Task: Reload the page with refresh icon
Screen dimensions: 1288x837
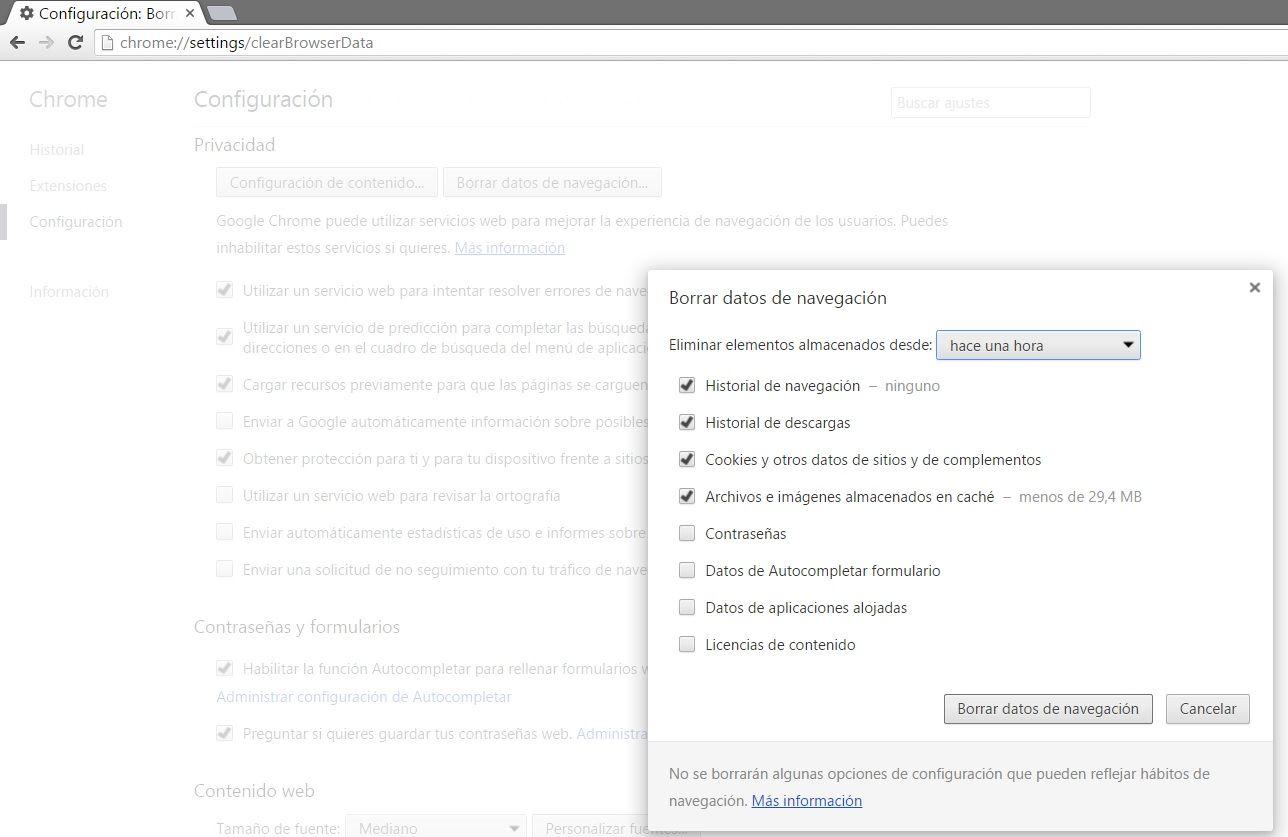Action: 75,43
